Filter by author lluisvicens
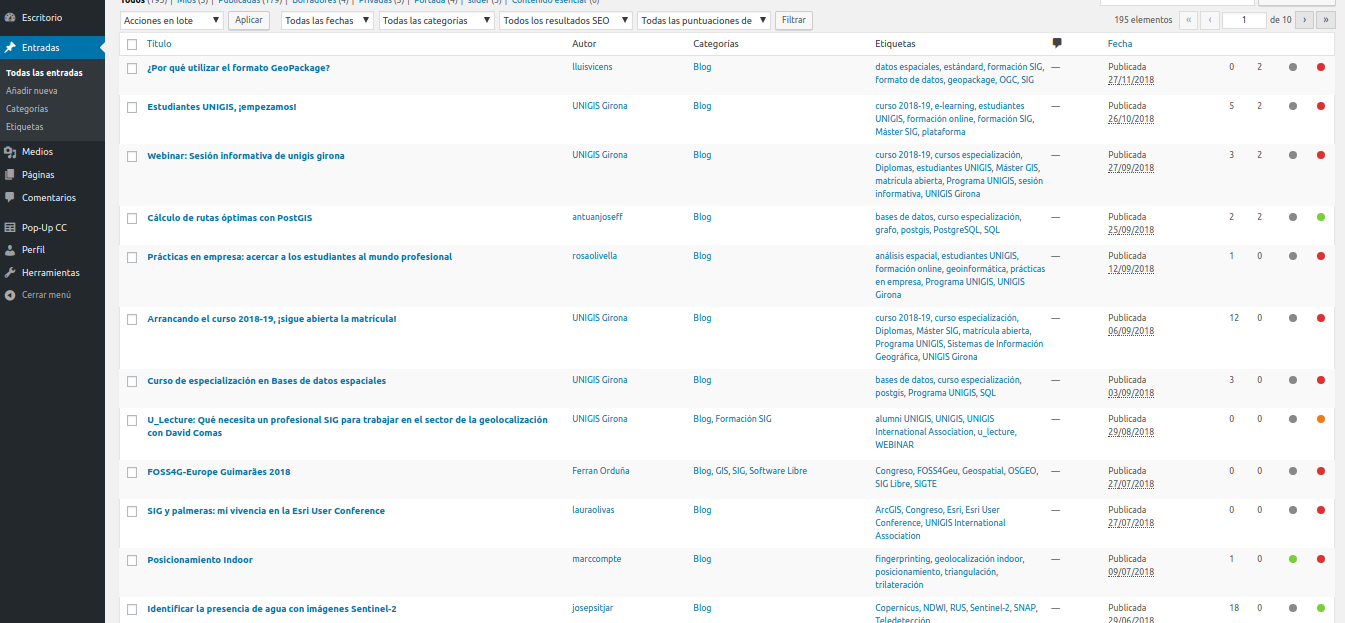This screenshot has height=623, width=1345. [x=594, y=67]
